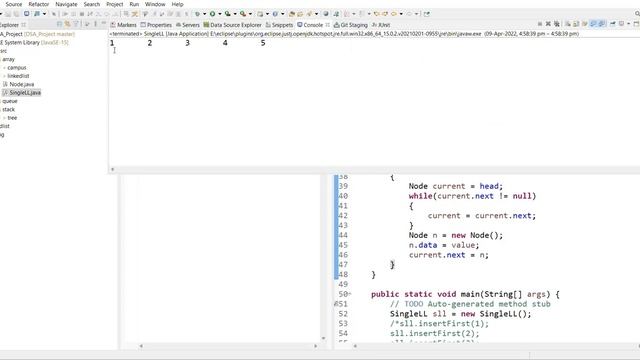
Task: Open the Refactor menu
Action: (39, 4)
